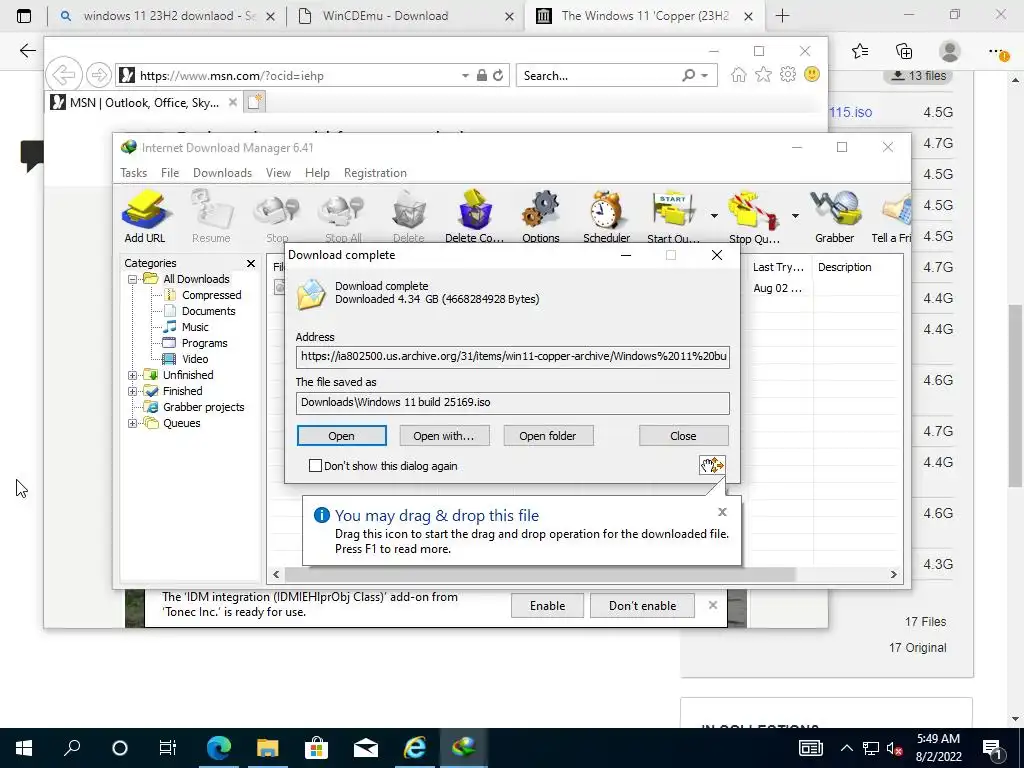Viewport: 1024px width, 768px height.
Task: Check Don't show this dialog again
Action: 315,466
